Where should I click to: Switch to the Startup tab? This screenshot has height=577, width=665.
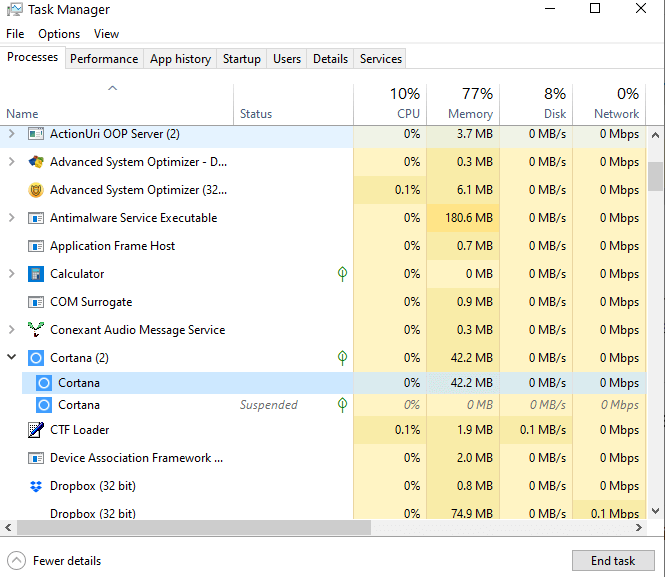(x=242, y=59)
